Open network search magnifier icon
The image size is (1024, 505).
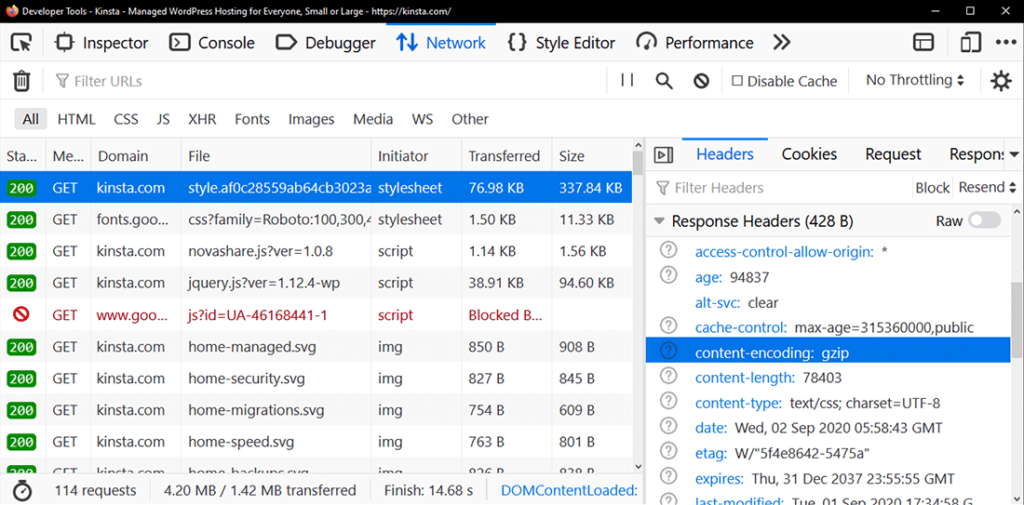(x=664, y=81)
